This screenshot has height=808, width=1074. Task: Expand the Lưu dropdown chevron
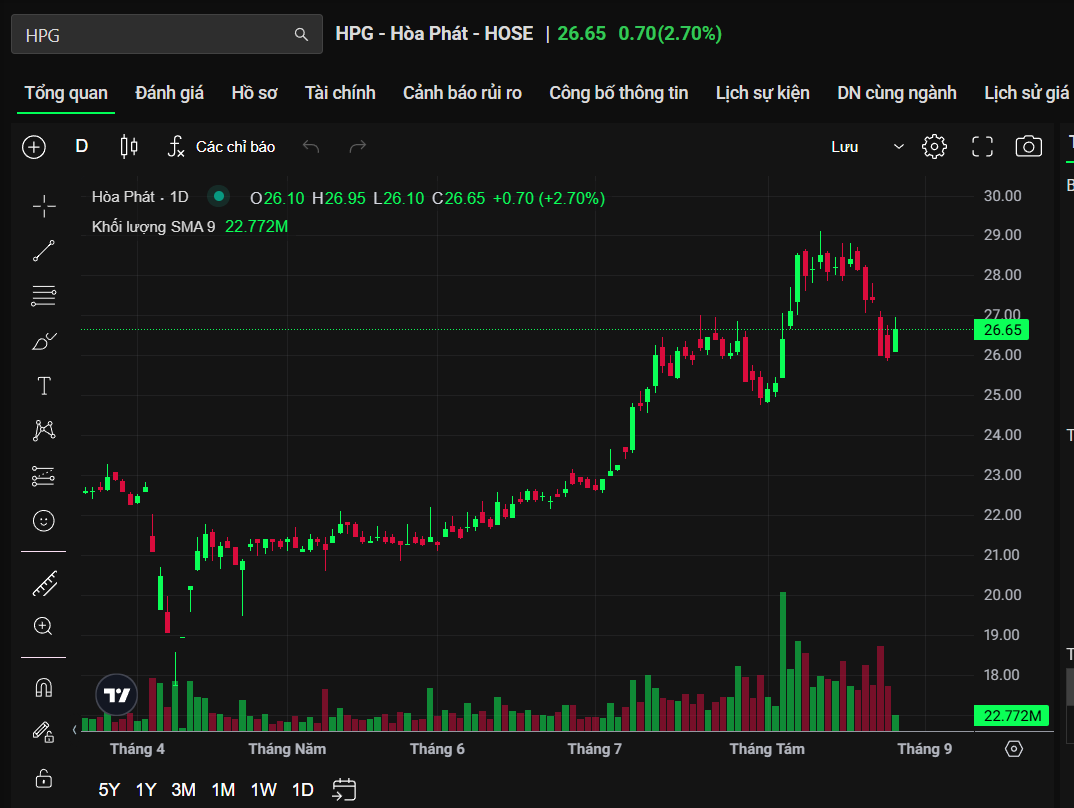pos(899,147)
